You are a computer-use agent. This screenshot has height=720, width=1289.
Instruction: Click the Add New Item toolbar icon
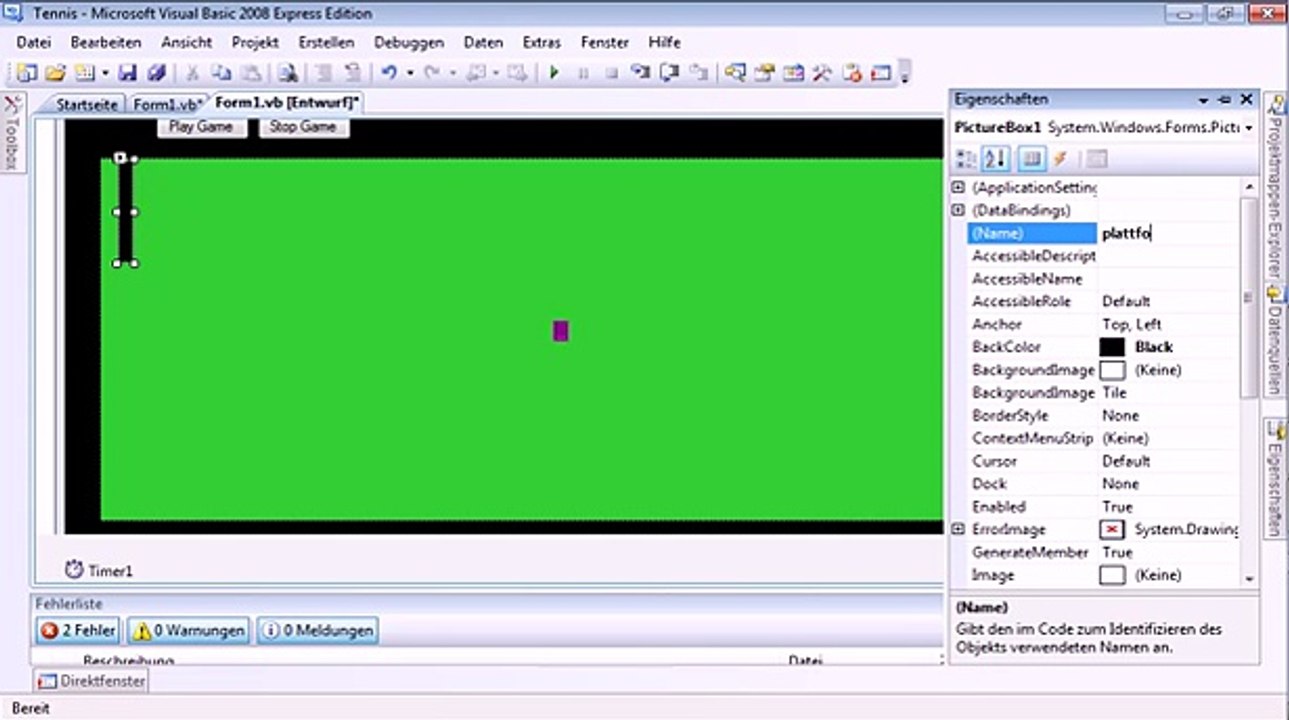pos(84,73)
